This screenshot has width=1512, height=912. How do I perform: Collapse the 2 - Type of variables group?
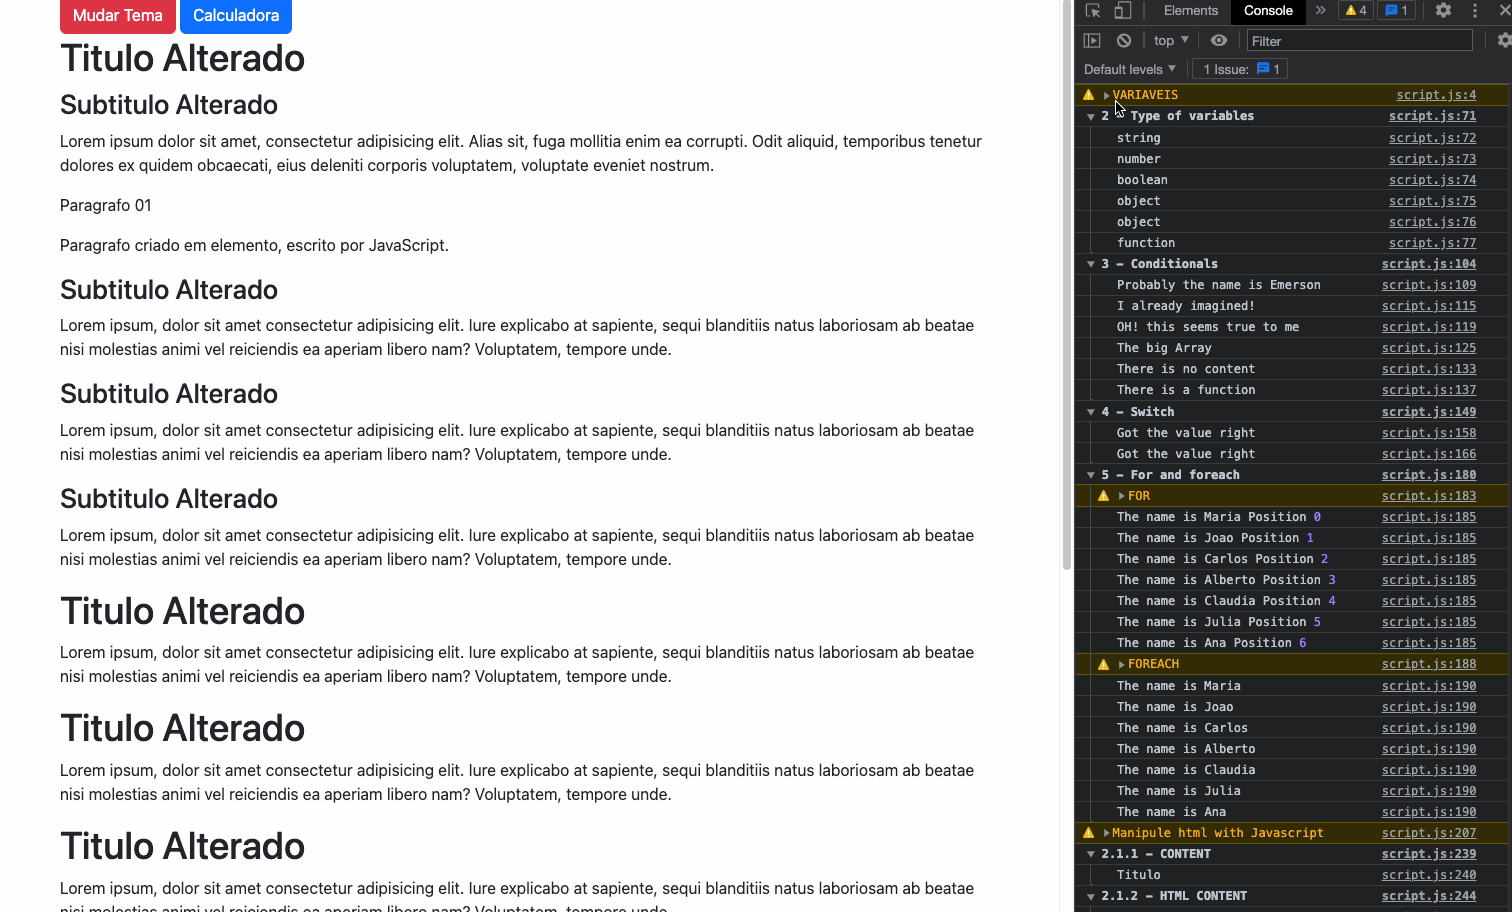[x=1091, y=117]
